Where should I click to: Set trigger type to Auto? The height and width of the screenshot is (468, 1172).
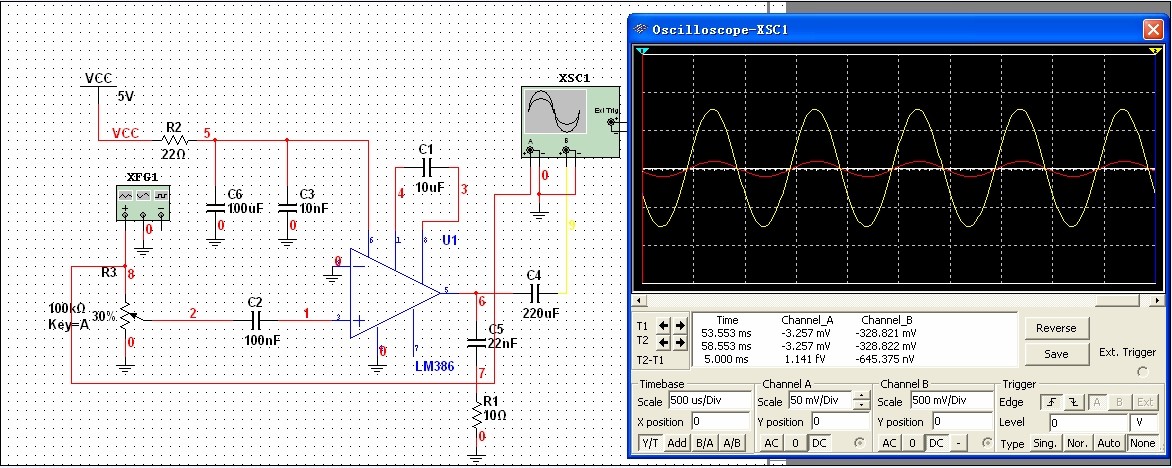[1108, 443]
